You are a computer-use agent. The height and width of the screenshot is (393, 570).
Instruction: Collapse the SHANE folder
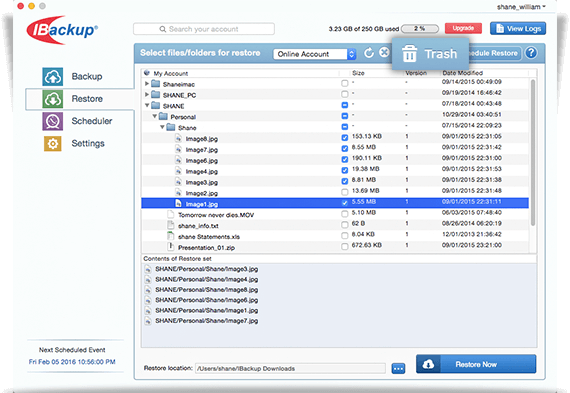tap(147, 105)
